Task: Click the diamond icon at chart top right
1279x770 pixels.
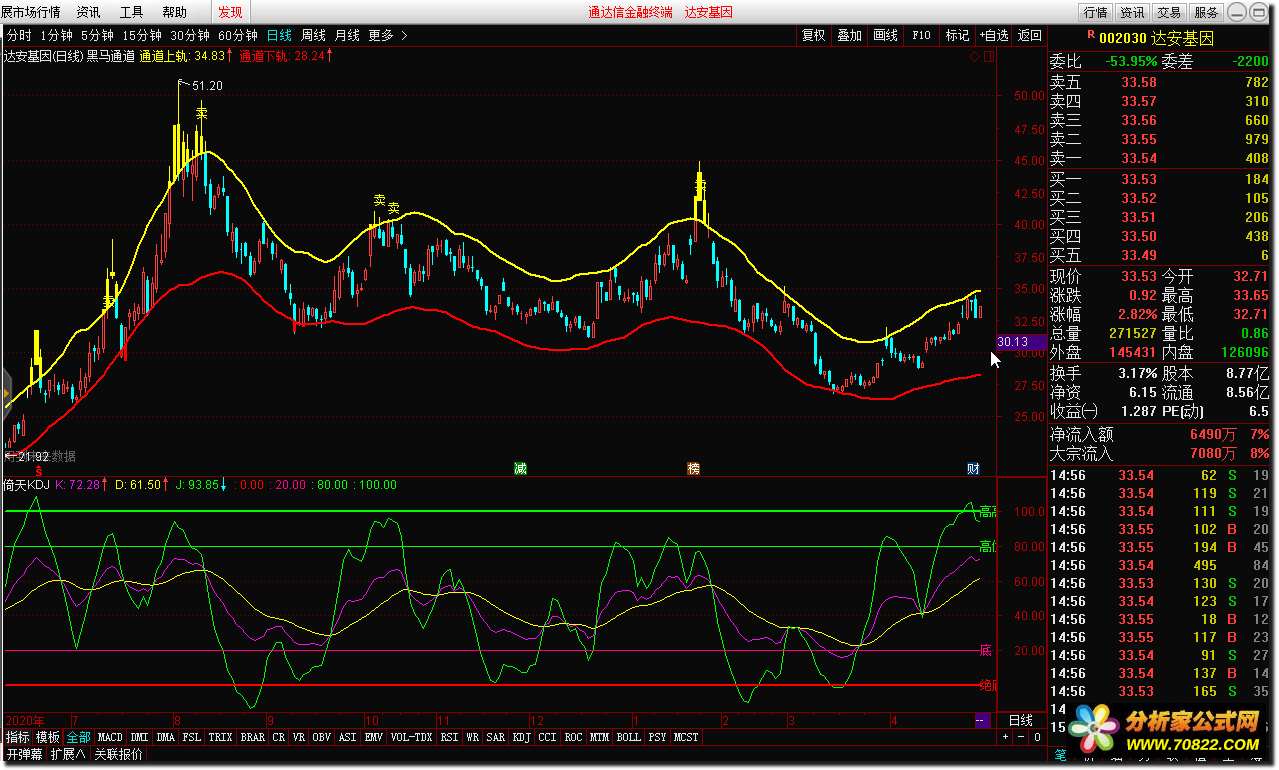Action: [x=975, y=57]
